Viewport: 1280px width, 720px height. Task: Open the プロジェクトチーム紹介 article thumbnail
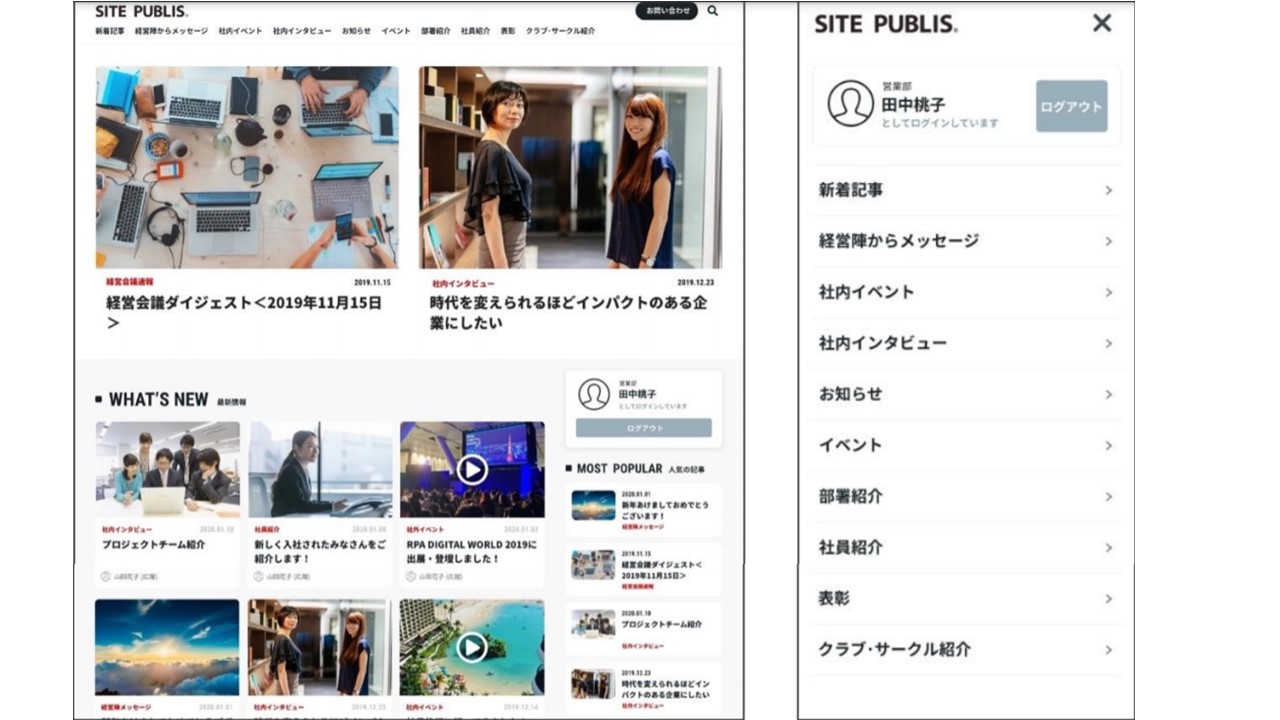(167, 469)
